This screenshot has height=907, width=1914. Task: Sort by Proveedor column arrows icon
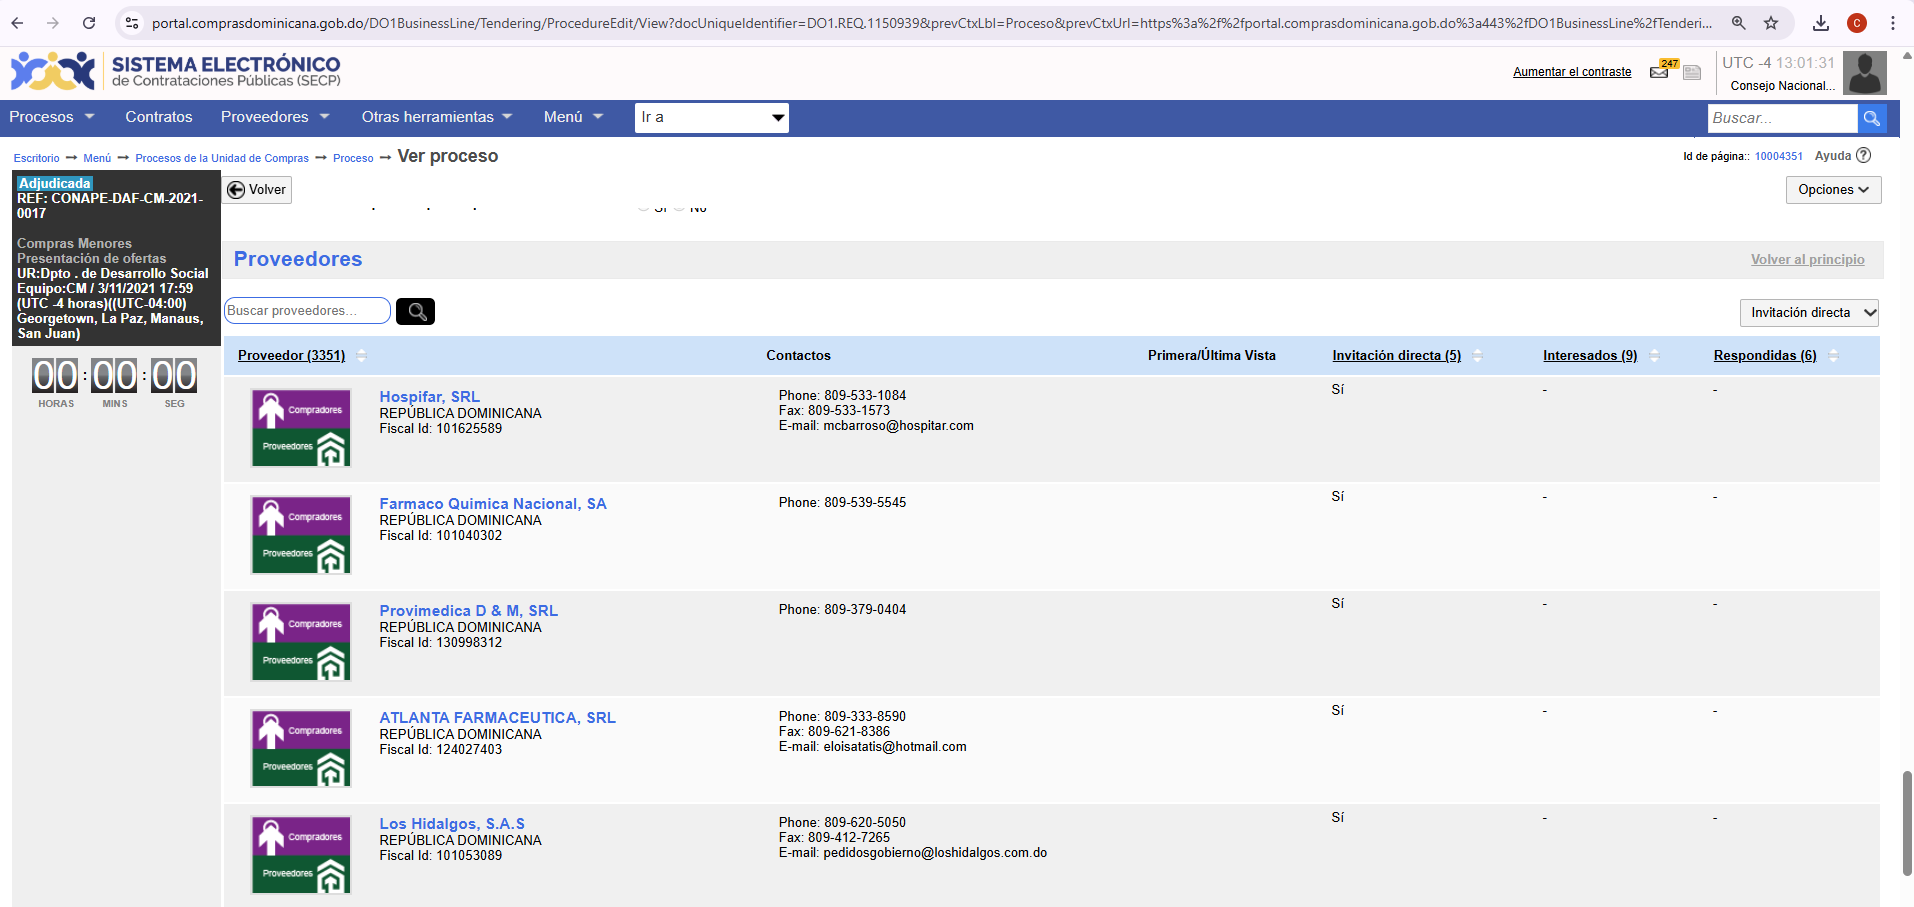tap(362, 356)
